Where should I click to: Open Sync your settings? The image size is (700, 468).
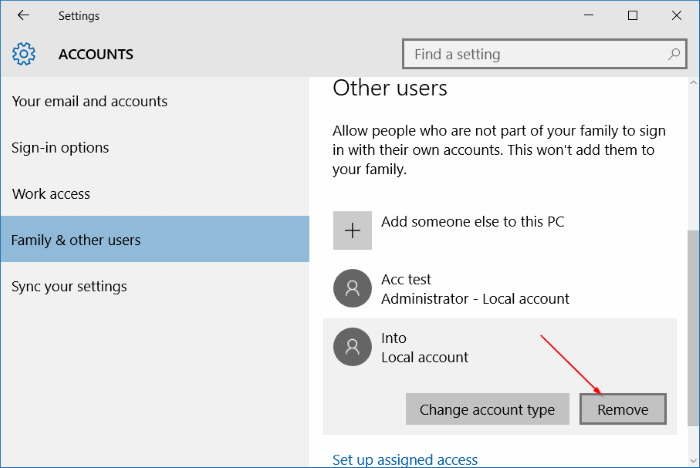[x=69, y=286]
